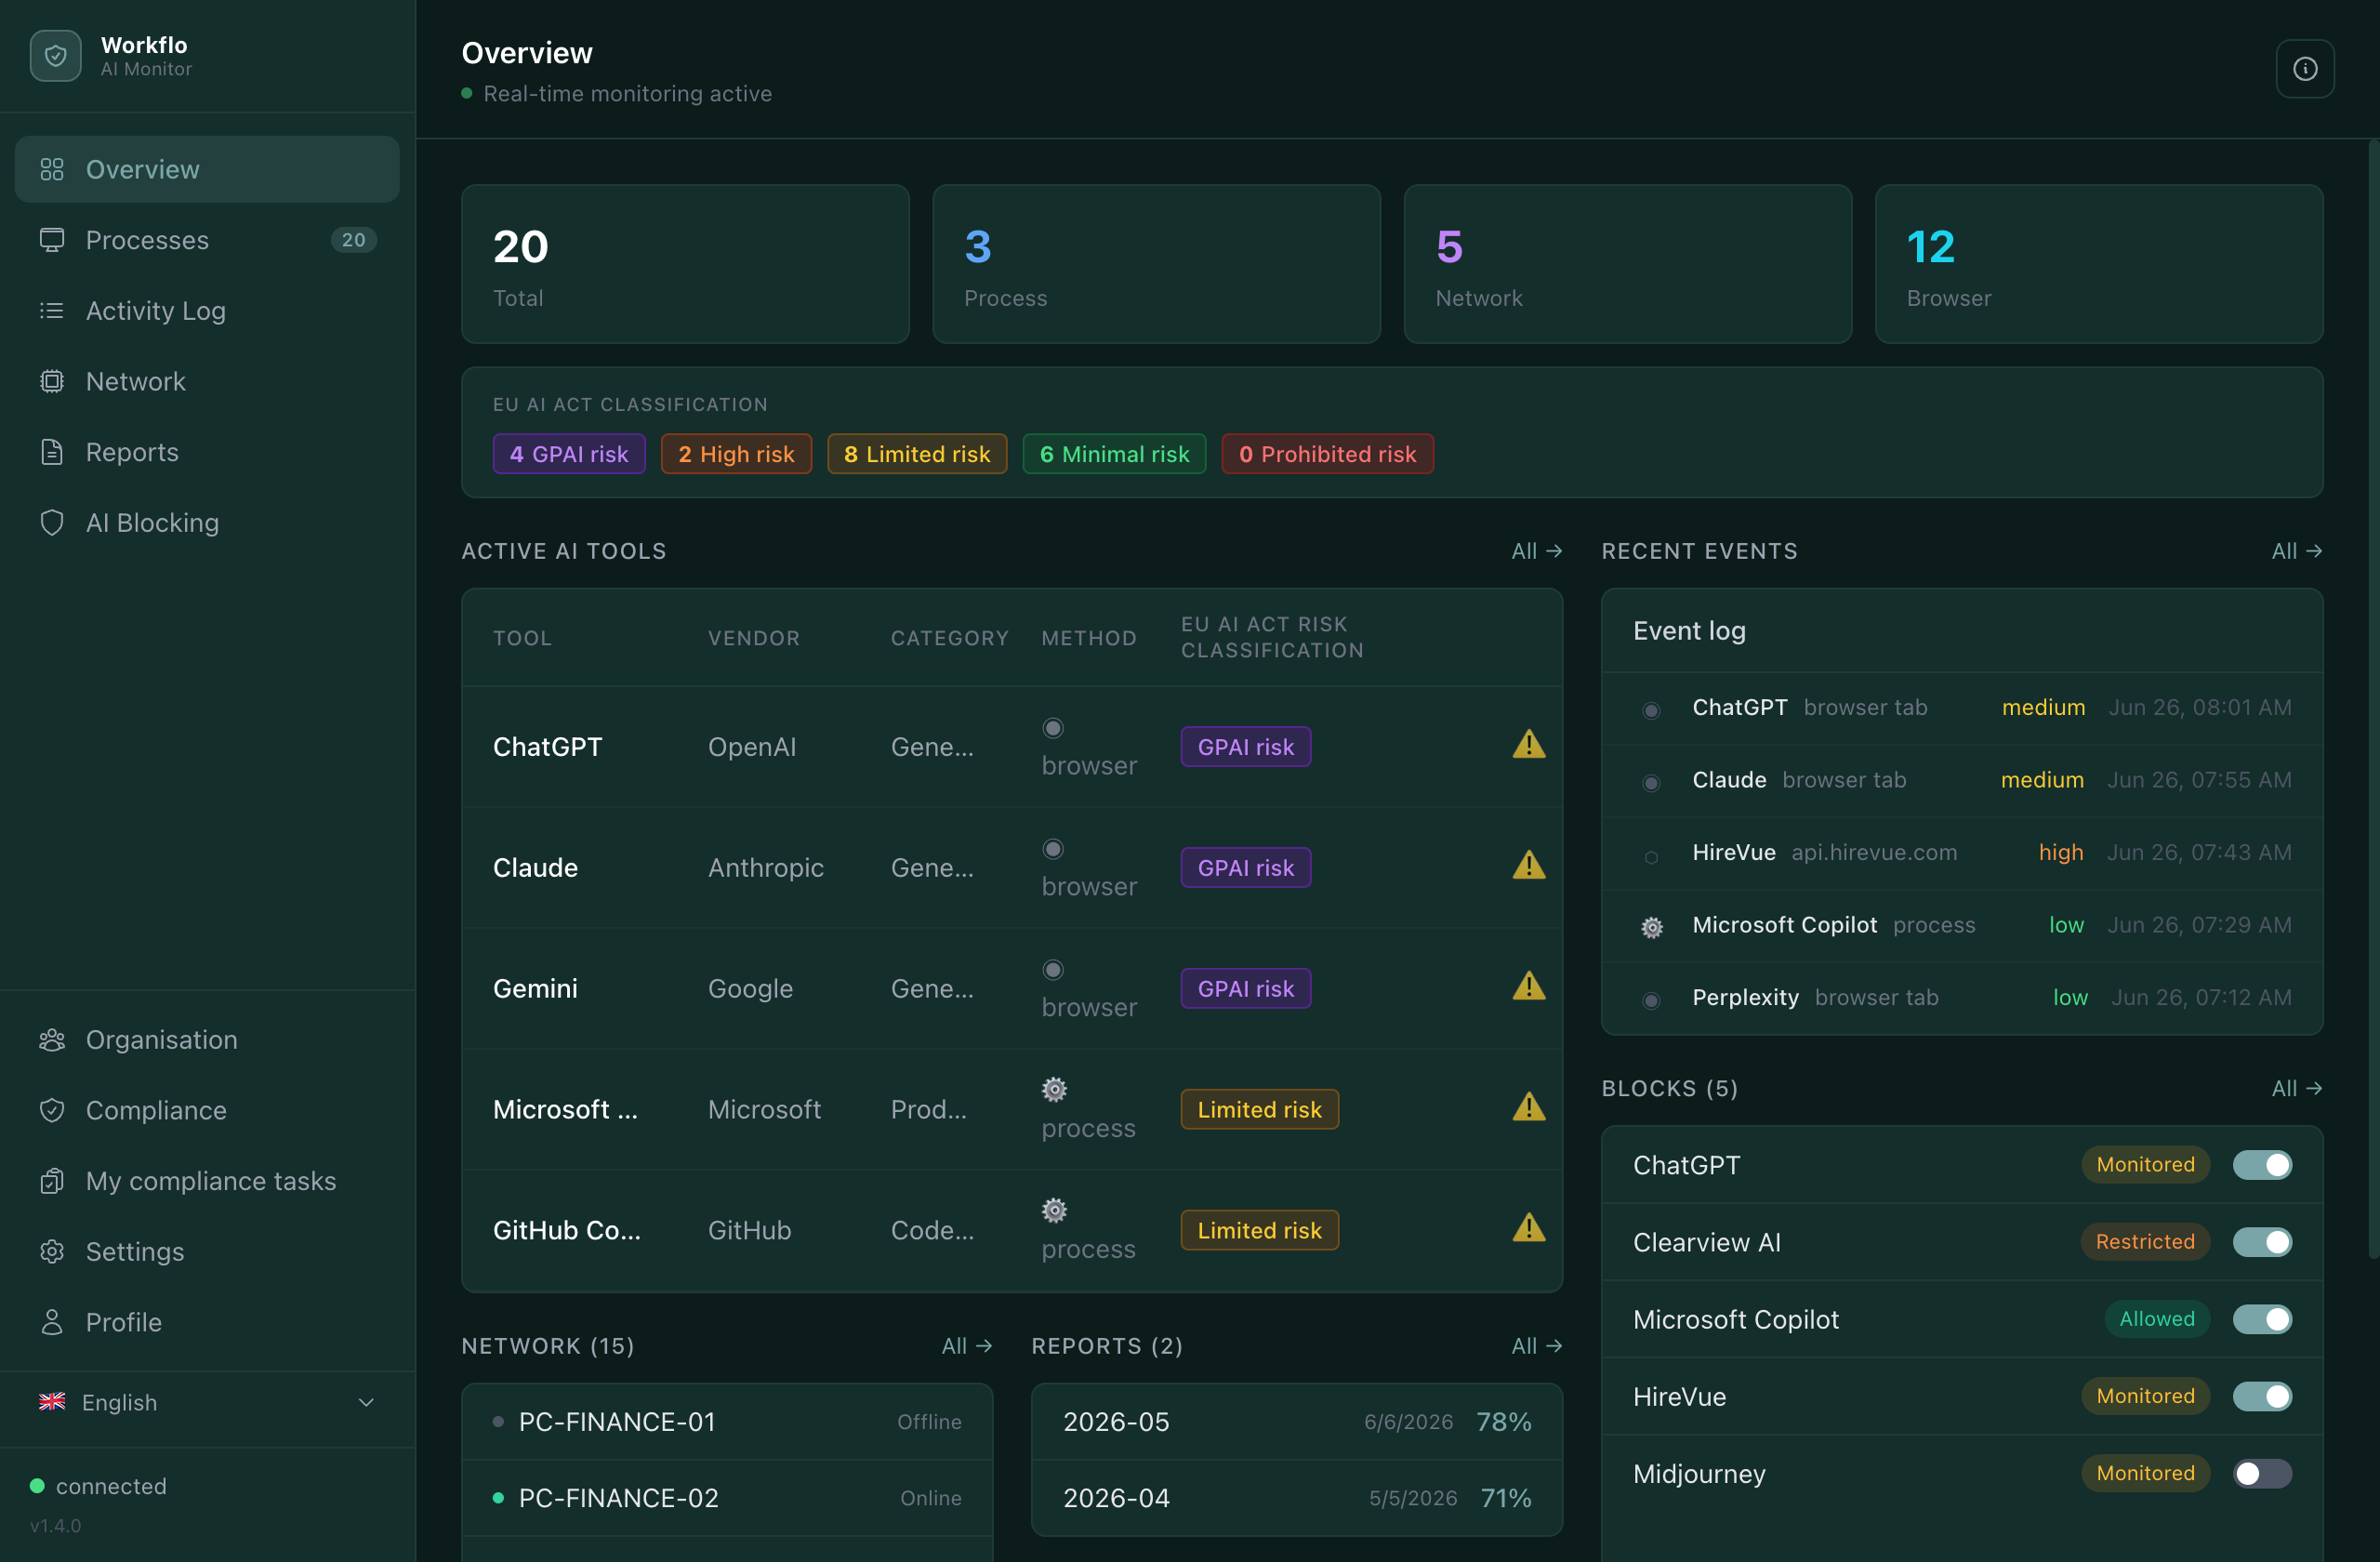
Task: Click the 4 GPAI risk badge
Action: [569, 454]
